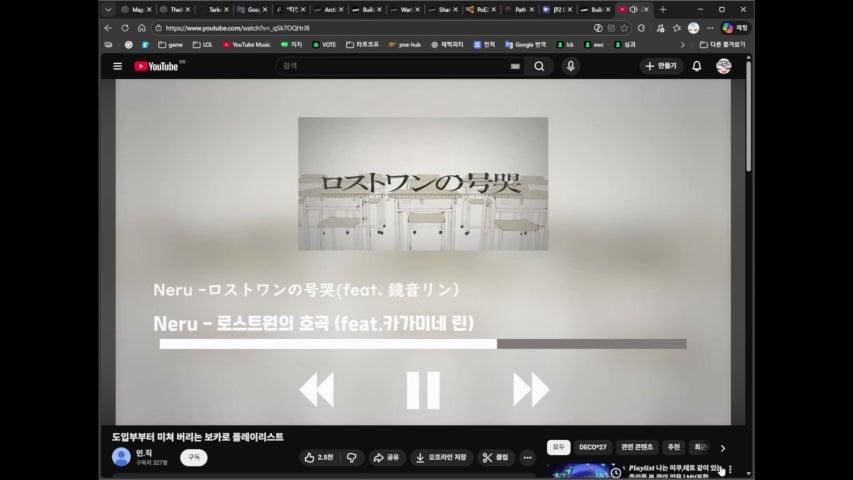
Task: Show more filter chips with right chevron
Action: (x=723, y=448)
